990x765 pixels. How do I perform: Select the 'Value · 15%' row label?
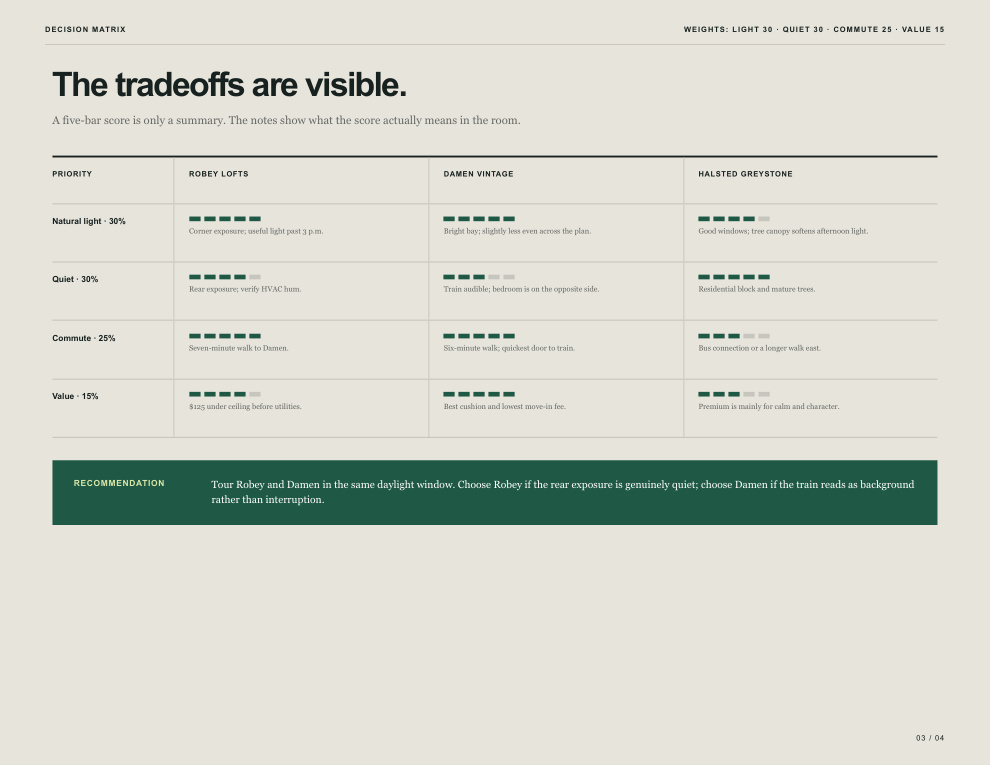75,396
